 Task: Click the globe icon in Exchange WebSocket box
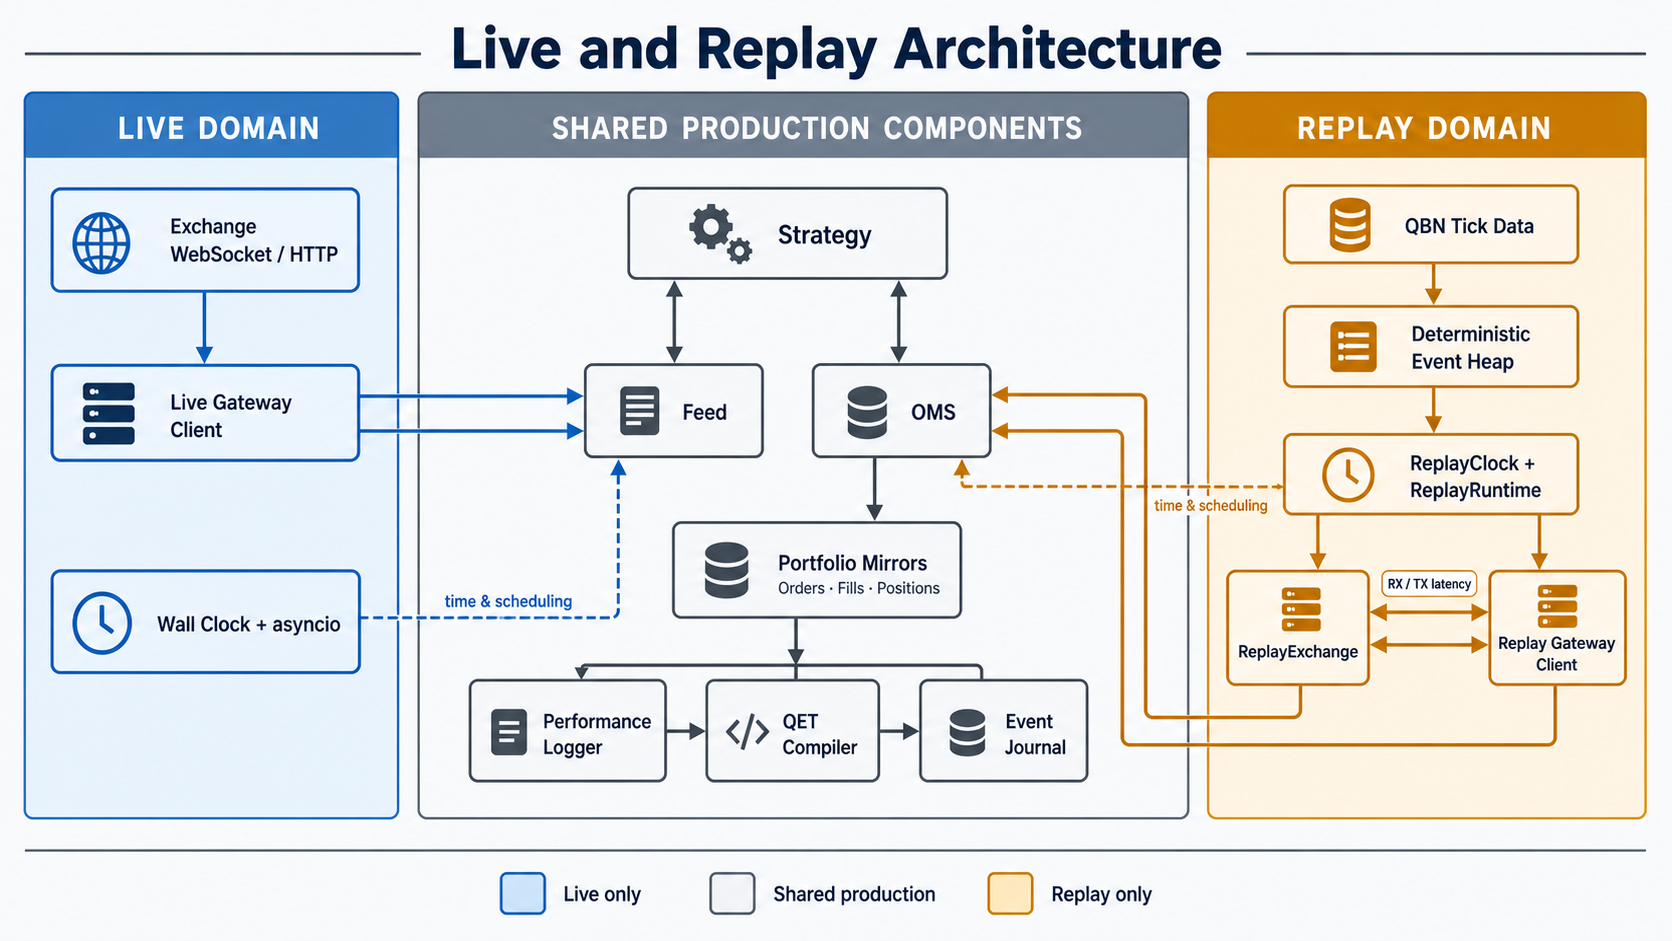click(x=101, y=243)
